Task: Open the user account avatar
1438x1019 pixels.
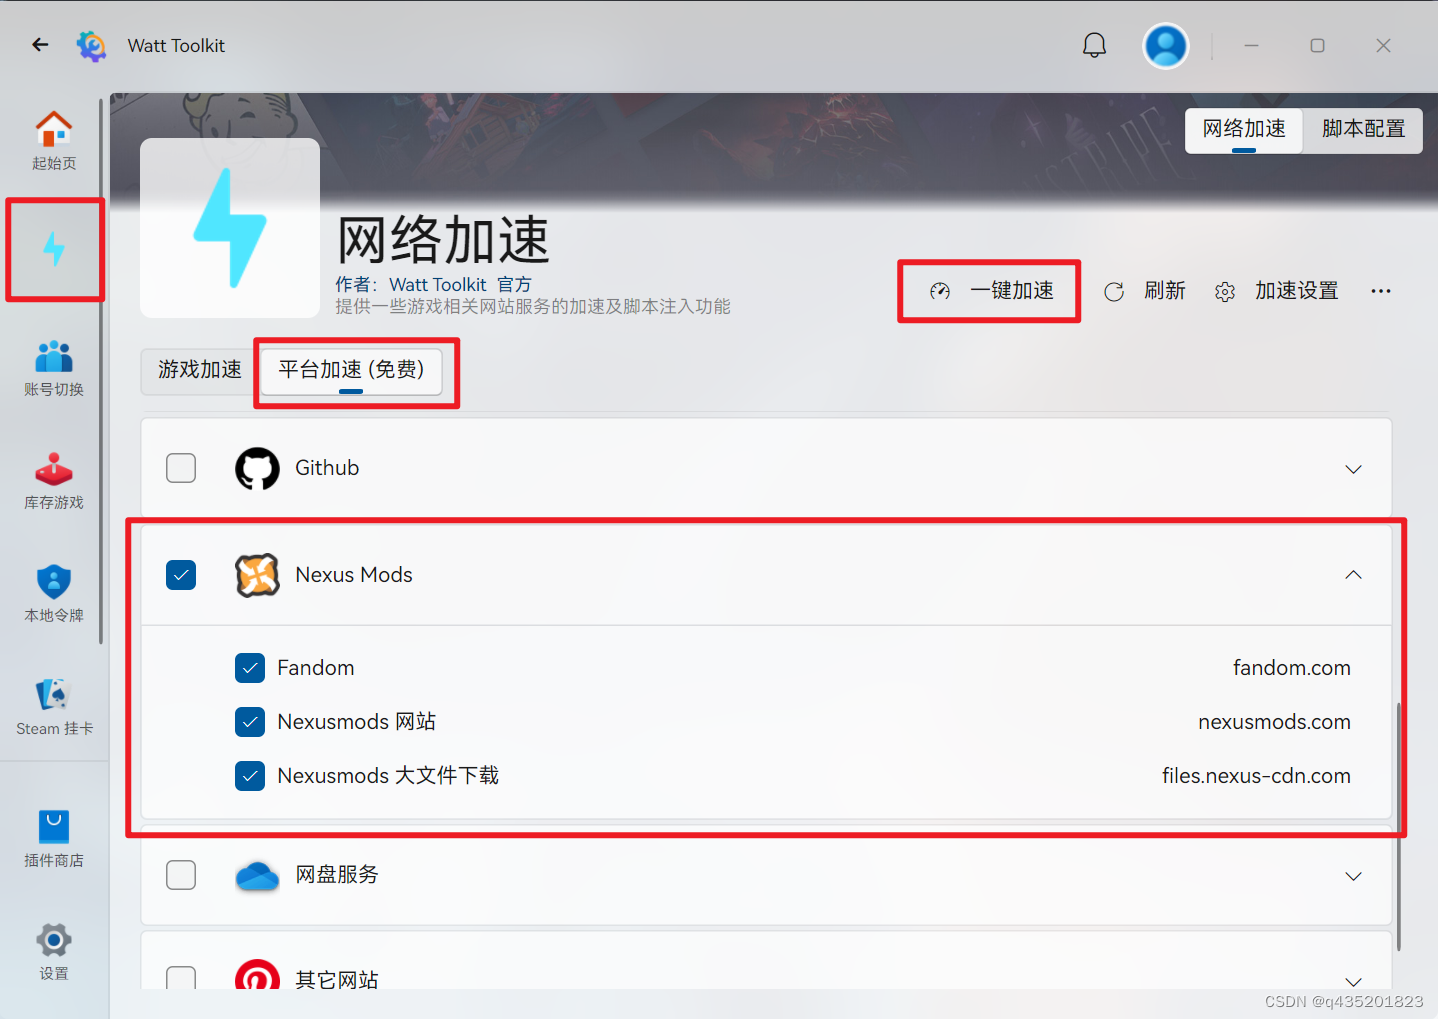Action: 1166,46
